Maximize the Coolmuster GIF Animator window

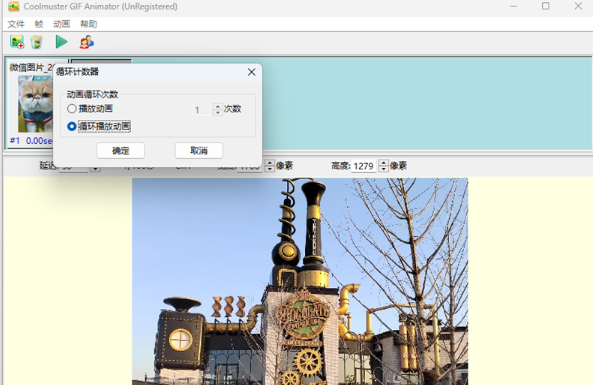pyautogui.click(x=545, y=6)
